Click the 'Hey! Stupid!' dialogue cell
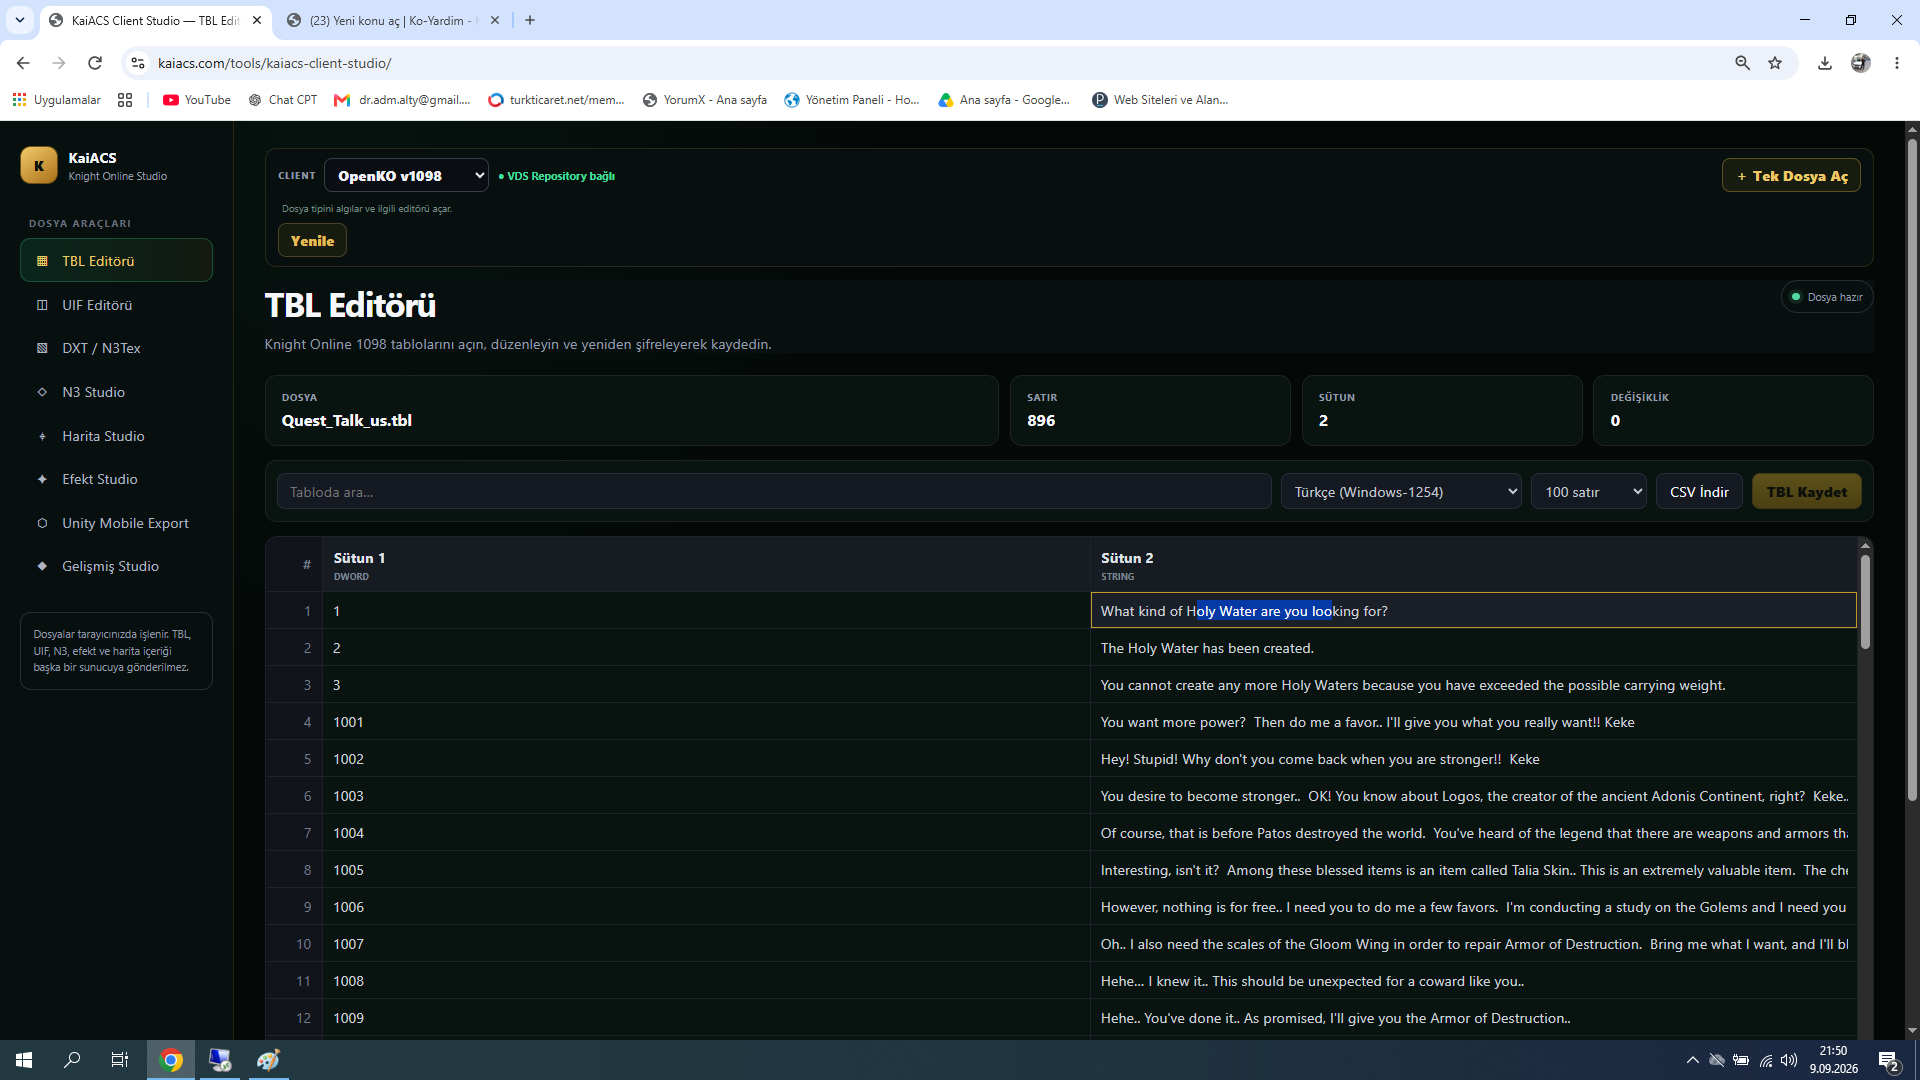This screenshot has width=1920, height=1080. coord(1473,759)
